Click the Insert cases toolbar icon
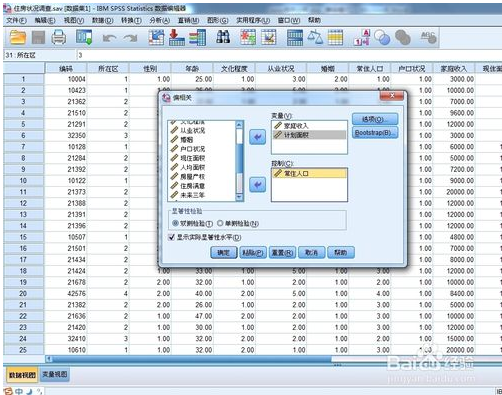The image size is (502, 395). click(x=248, y=37)
